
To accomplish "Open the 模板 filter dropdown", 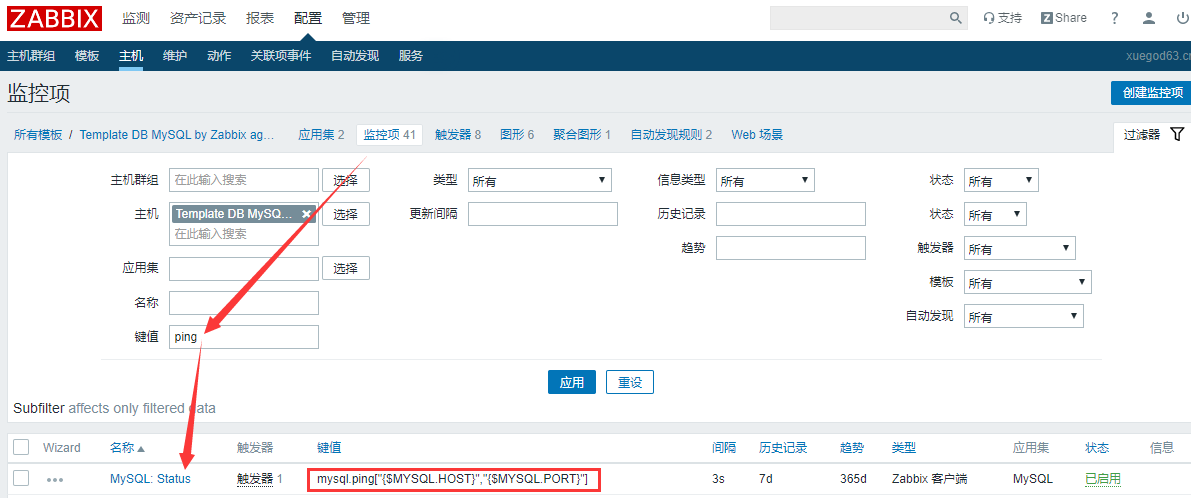I will tap(1028, 282).
